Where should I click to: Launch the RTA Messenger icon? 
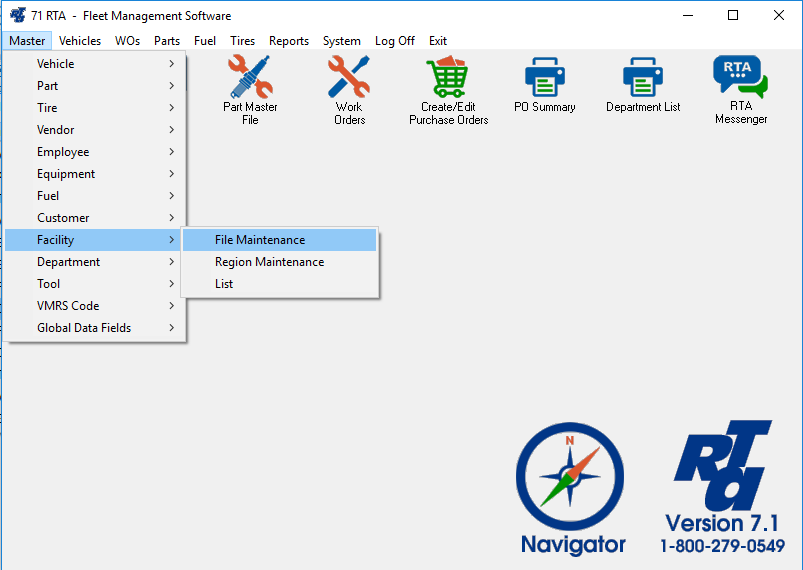point(740,78)
